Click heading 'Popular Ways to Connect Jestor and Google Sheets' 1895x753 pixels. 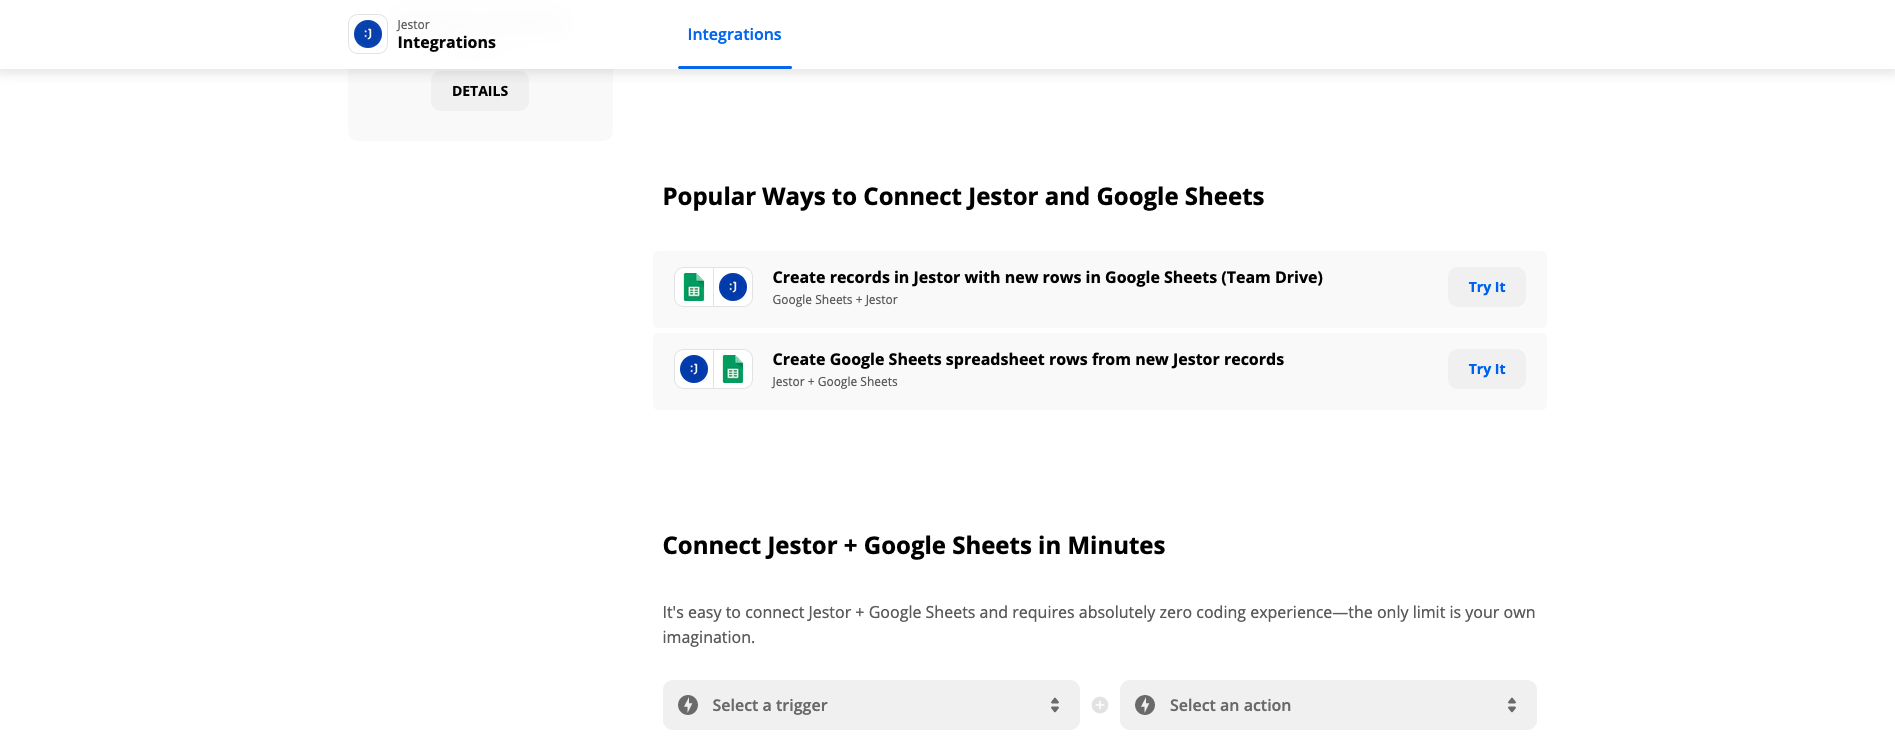coord(963,197)
